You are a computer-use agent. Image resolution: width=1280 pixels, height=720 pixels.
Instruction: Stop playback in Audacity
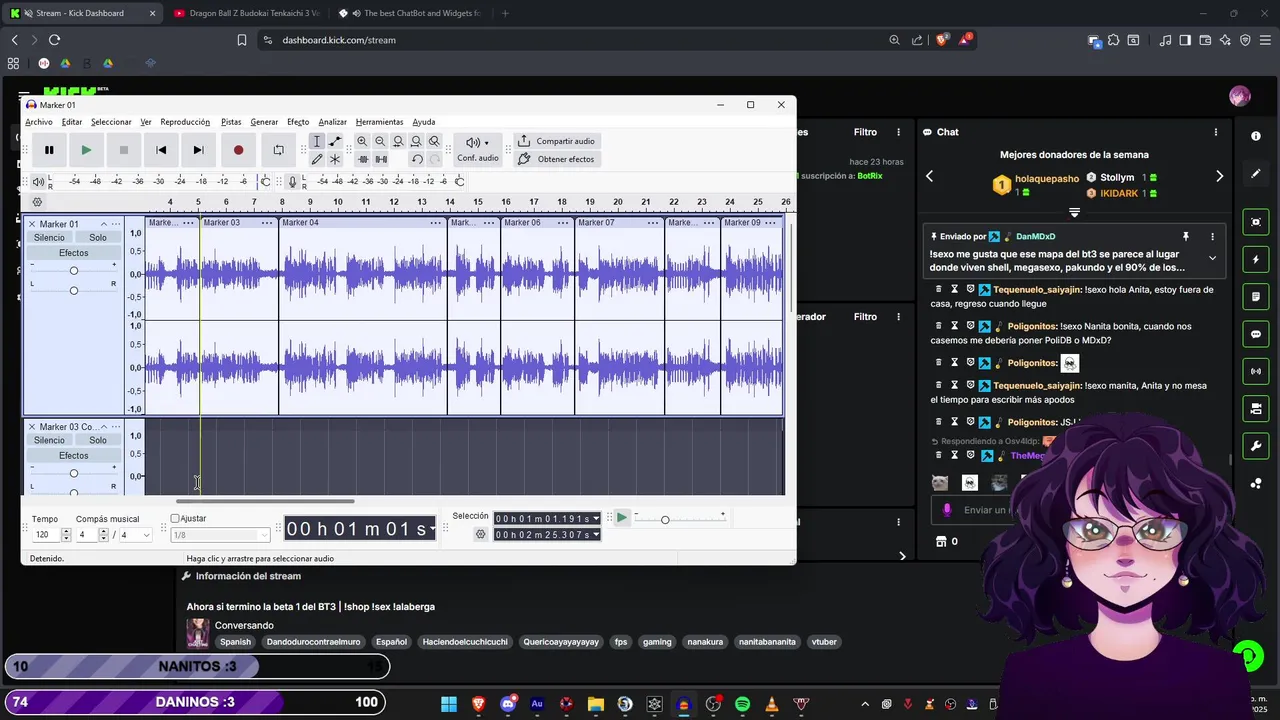124,150
